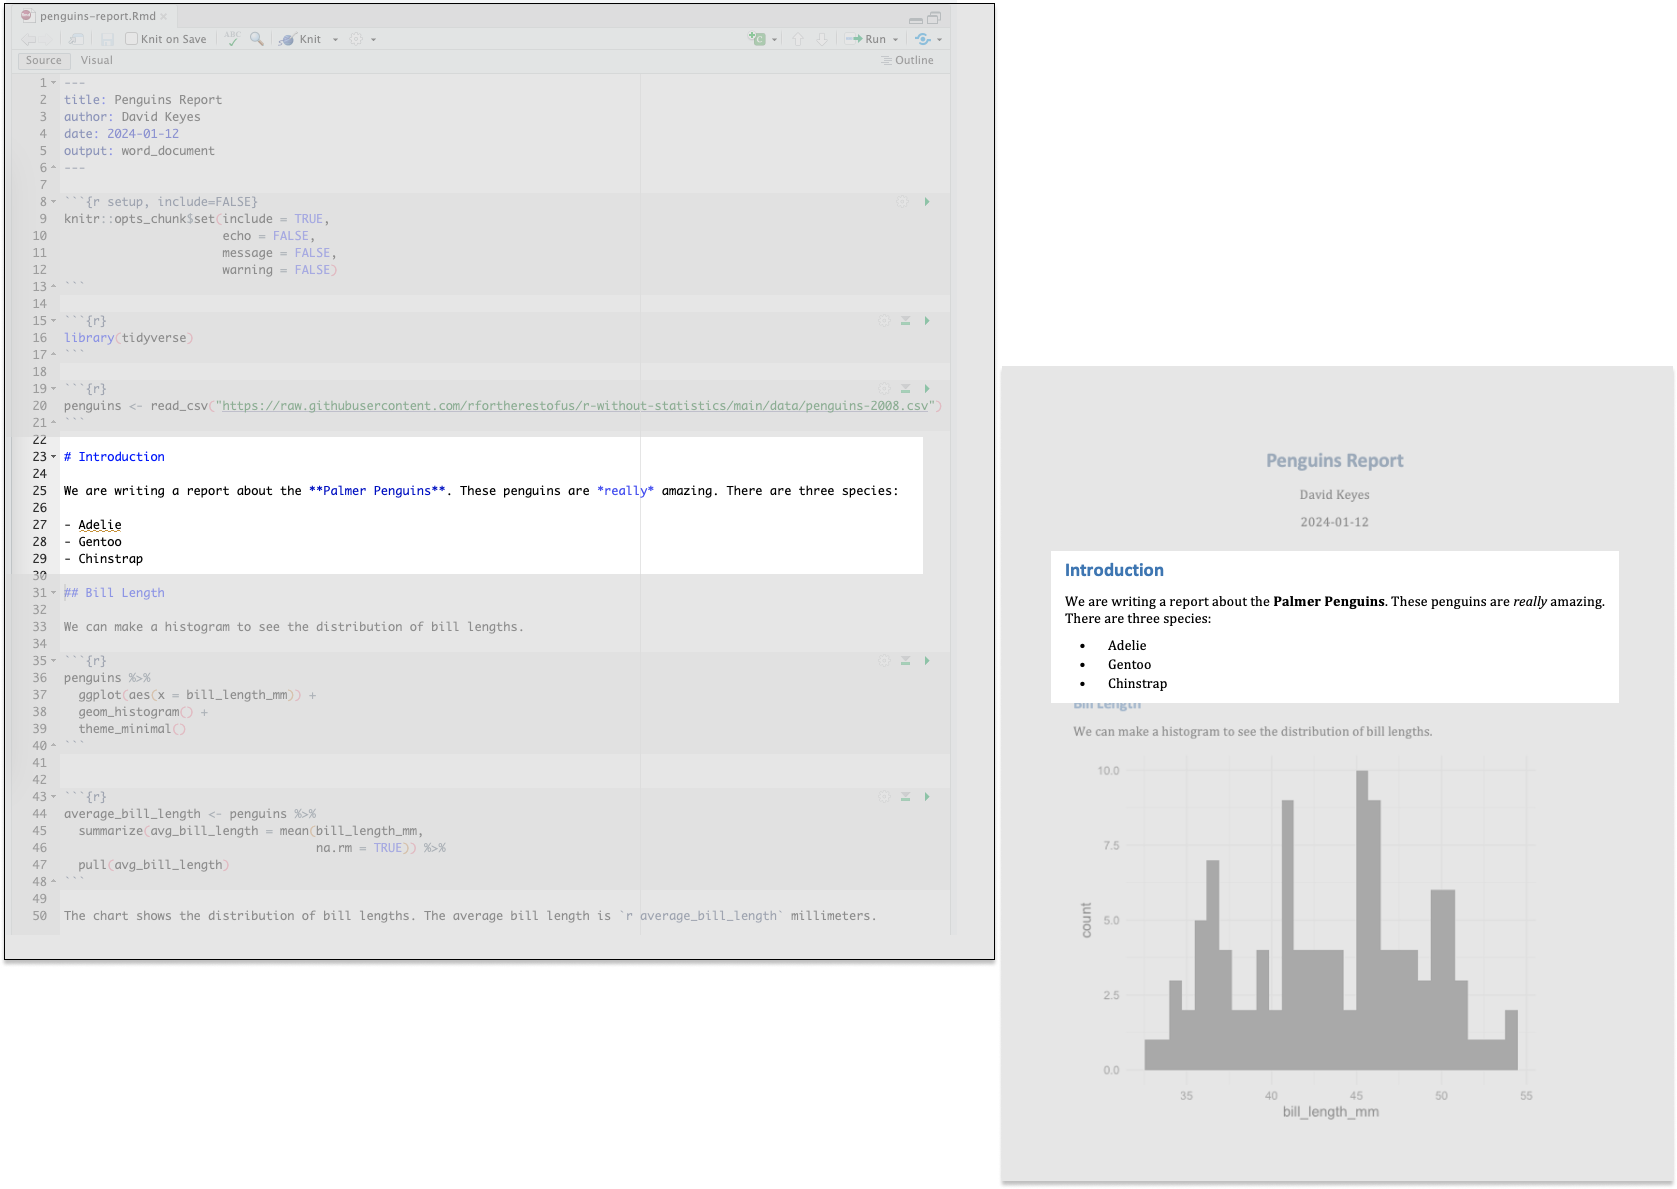Click the save document floppy icon

click(x=107, y=39)
